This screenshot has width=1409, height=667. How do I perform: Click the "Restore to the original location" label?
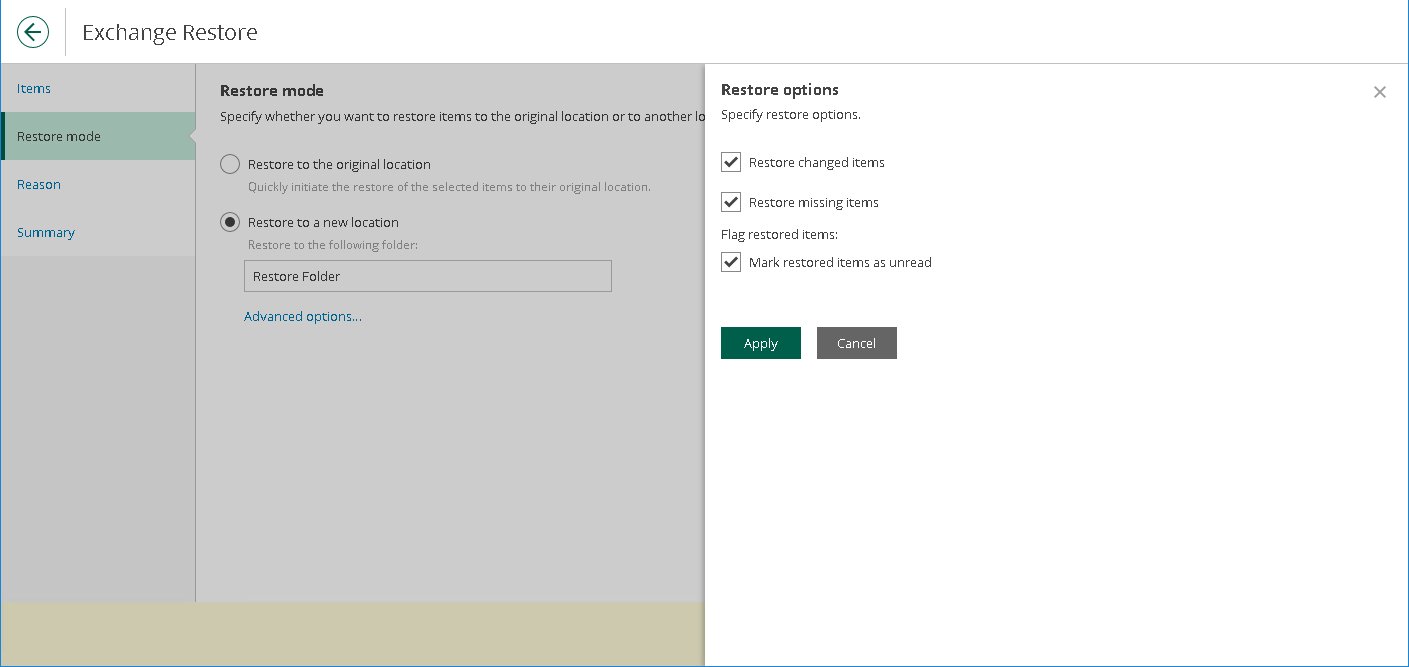pyautogui.click(x=339, y=164)
